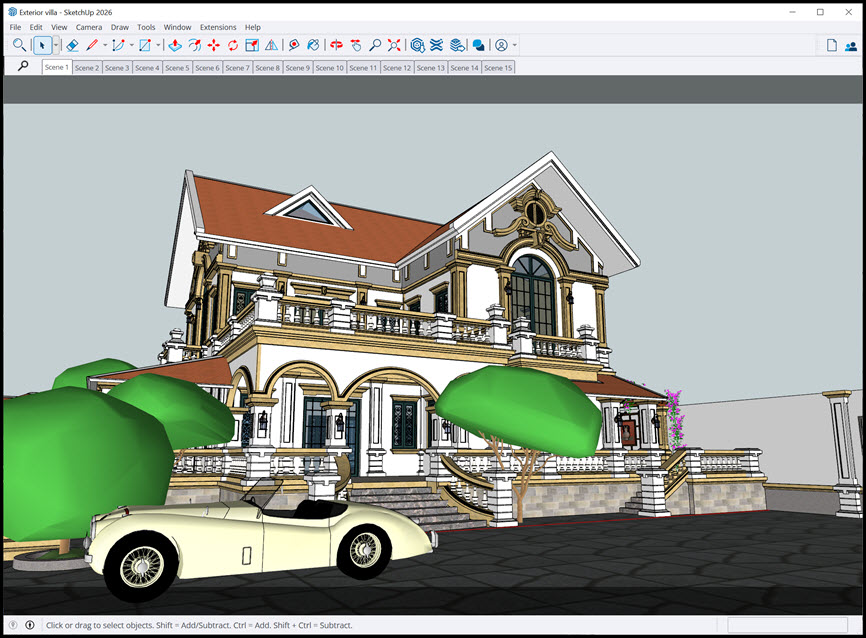Open the Tools menu
This screenshot has height=638, width=866.
coord(146,27)
